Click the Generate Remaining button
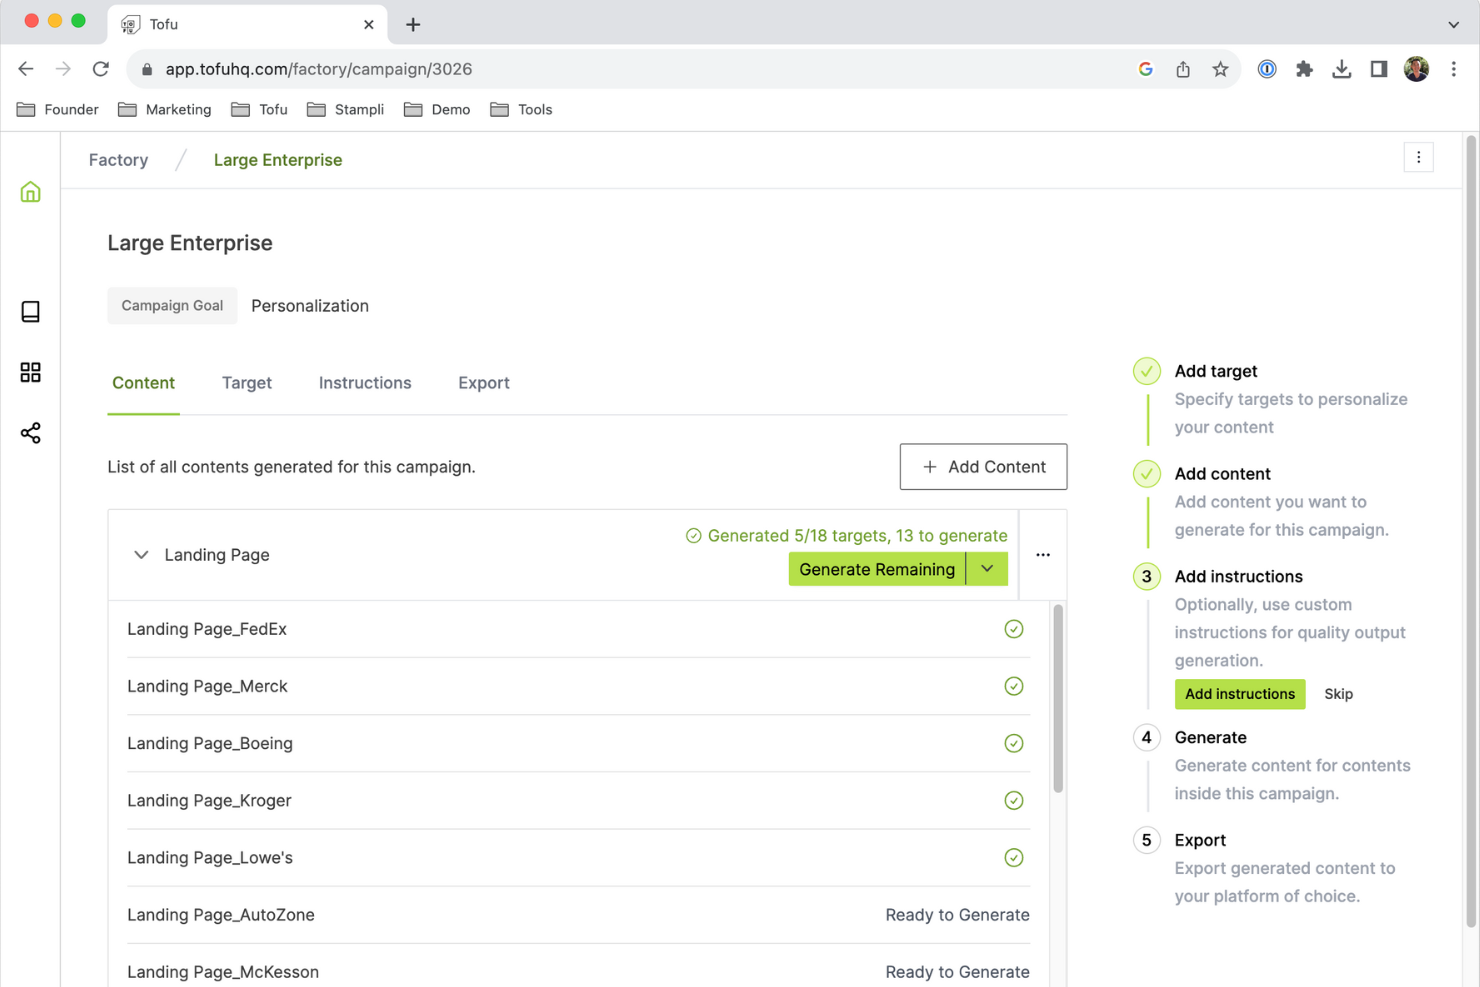Screen dimensions: 1480x987 pos(877,569)
